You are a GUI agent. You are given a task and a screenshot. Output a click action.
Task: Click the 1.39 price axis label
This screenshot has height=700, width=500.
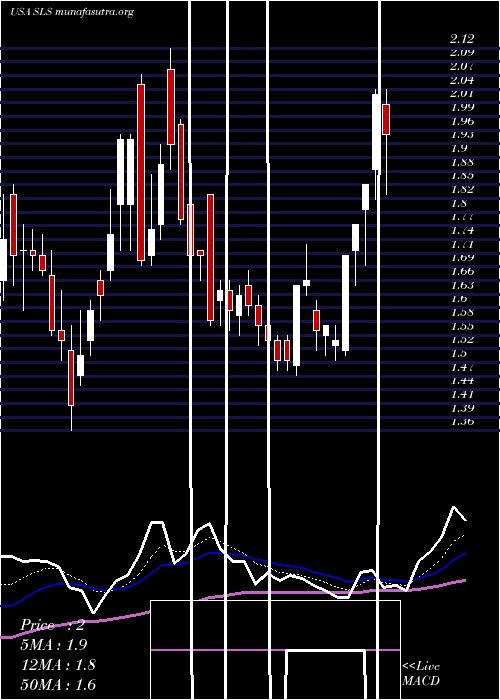462,408
